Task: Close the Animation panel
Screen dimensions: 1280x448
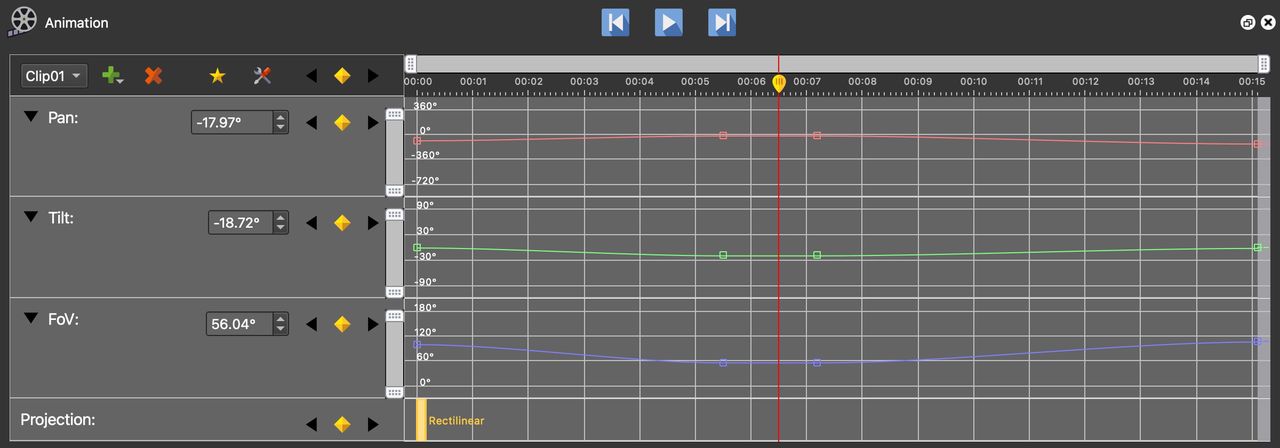Action: click(x=1268, y=22)
